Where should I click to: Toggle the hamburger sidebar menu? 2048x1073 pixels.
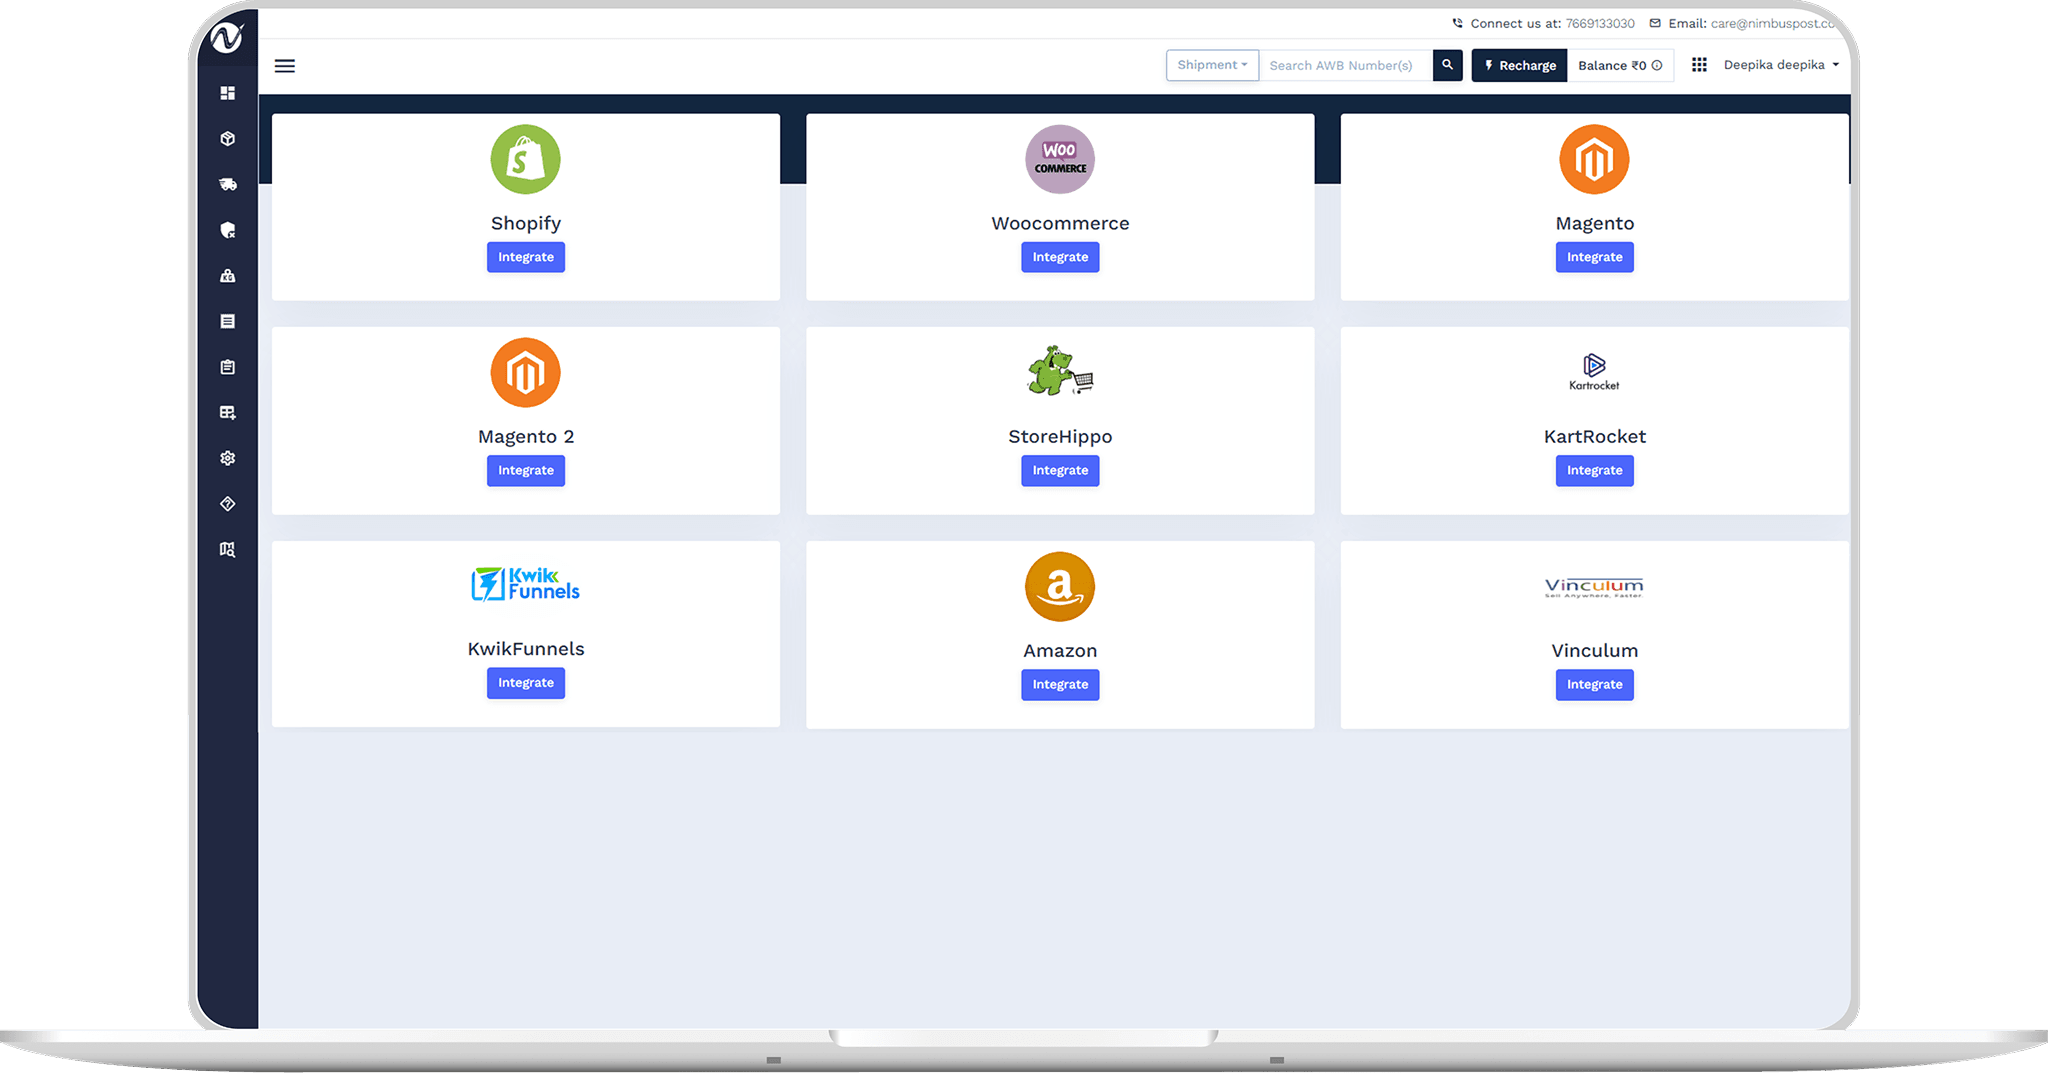pos(285,66)
